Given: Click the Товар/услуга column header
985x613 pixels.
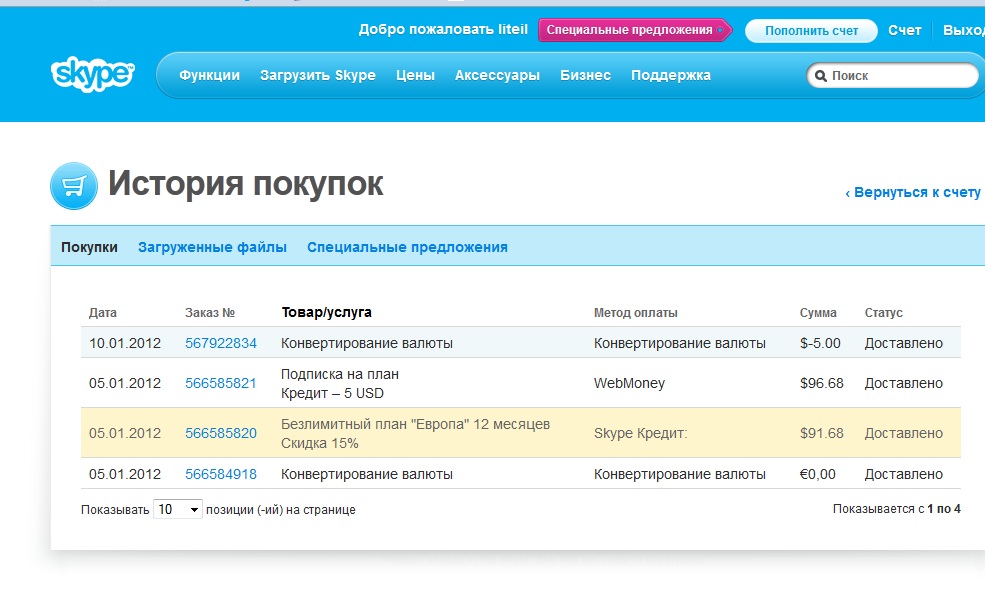Looking at the screenshot, I should click(327, 312).
